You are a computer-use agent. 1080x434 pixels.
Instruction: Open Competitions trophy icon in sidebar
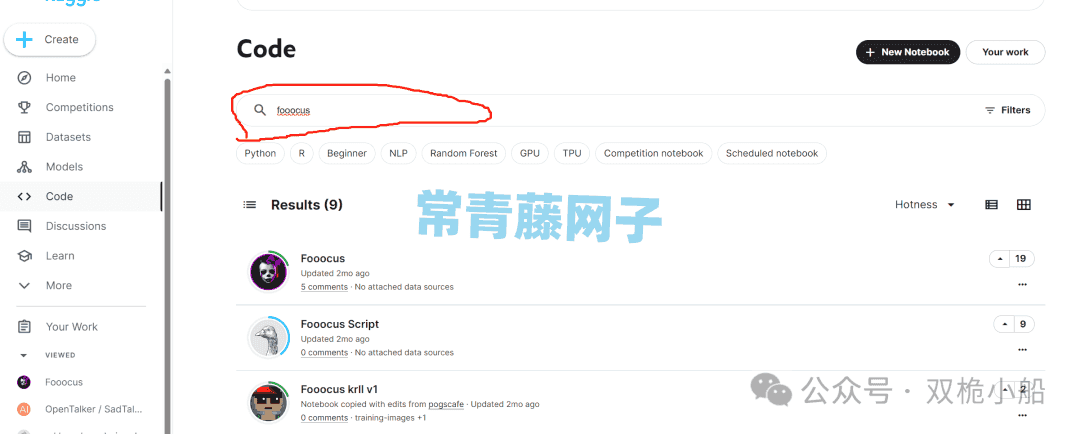[x=24, y=107]
